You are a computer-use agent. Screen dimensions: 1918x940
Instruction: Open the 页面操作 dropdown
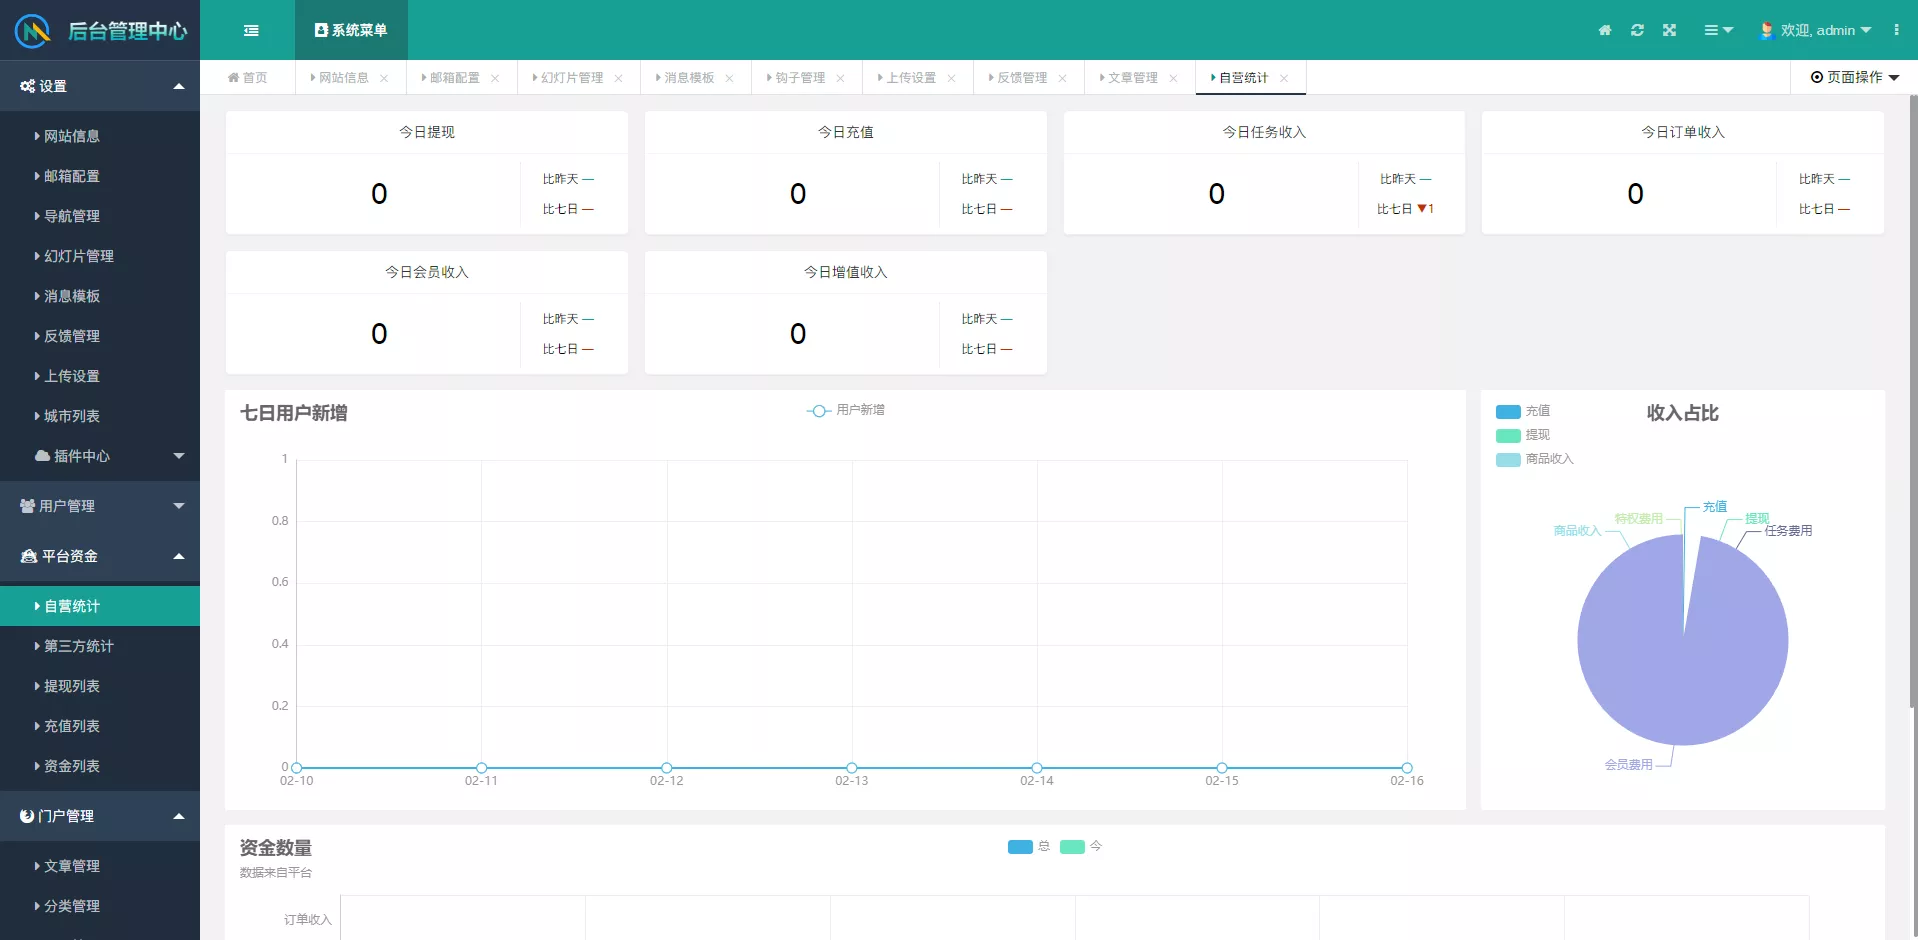1853,77
